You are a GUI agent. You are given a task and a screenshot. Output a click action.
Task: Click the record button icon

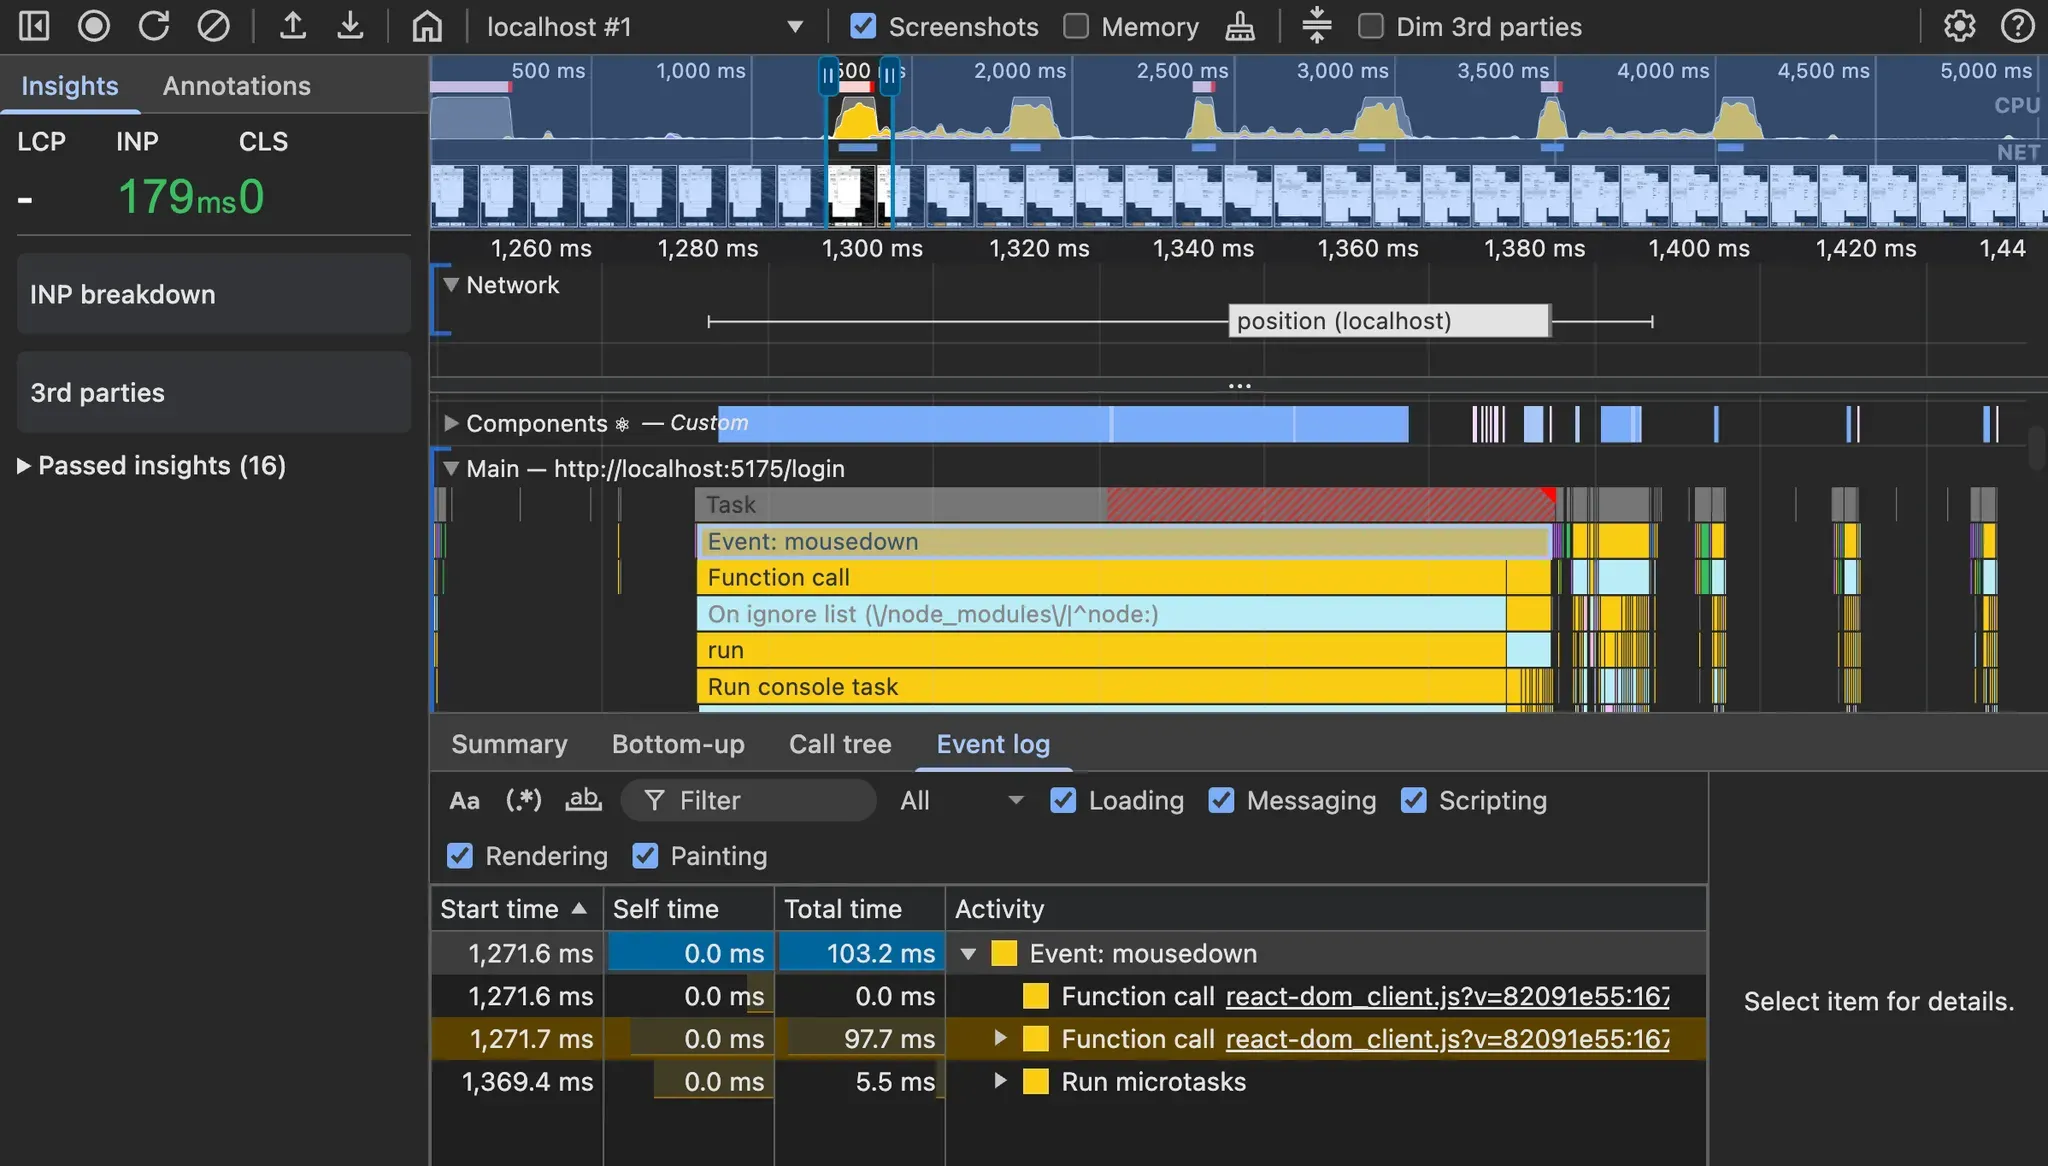[94, 26]
